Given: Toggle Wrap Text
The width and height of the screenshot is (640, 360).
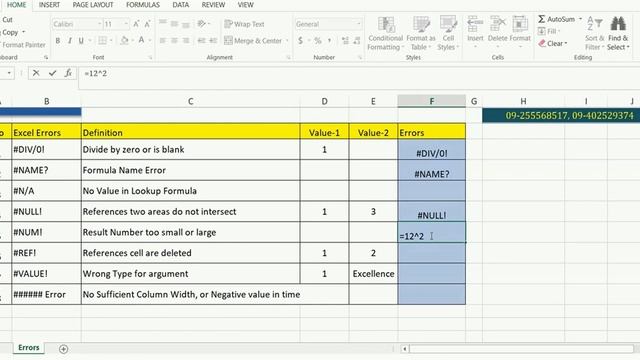Looking at the screenshot, I should click(244, 24).
